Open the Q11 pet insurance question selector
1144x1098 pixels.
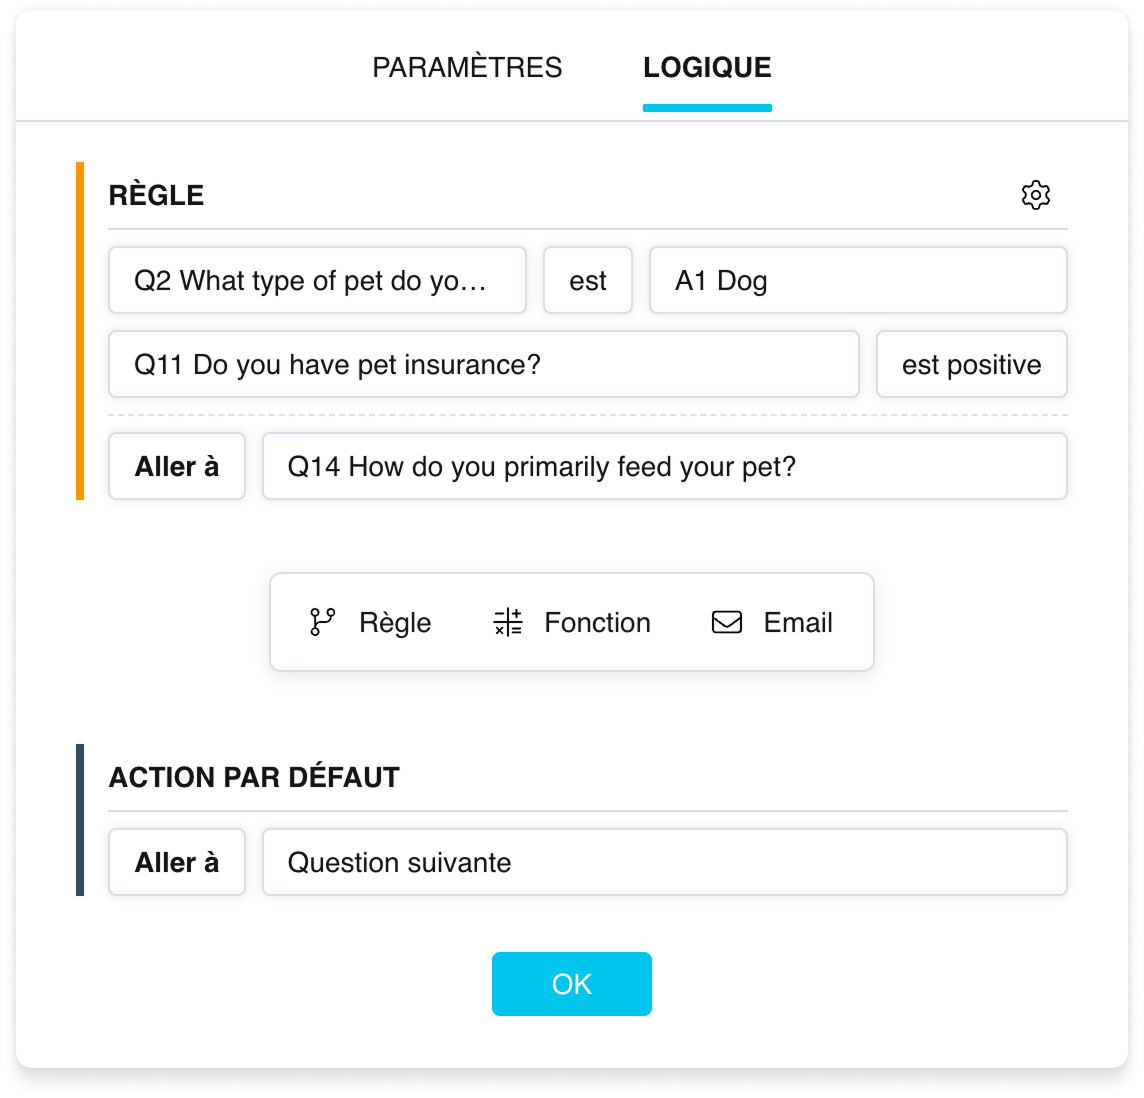pyautogui.click(x=484, y=364)
